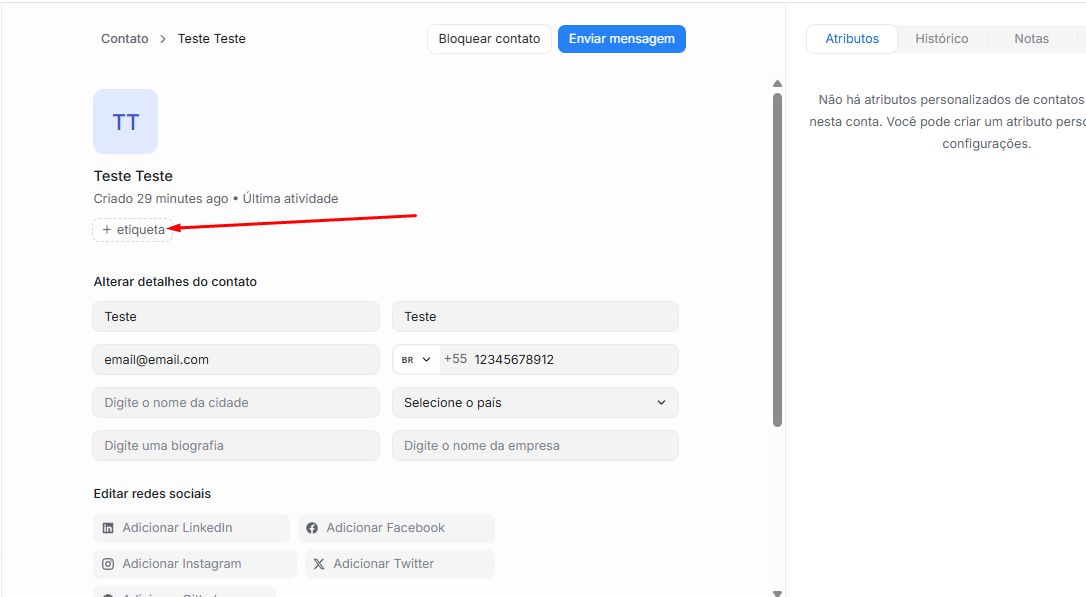1086x597 pixels.
Task: Click the vertical scrollbar of contact form
Action: (x=777, y=260)
